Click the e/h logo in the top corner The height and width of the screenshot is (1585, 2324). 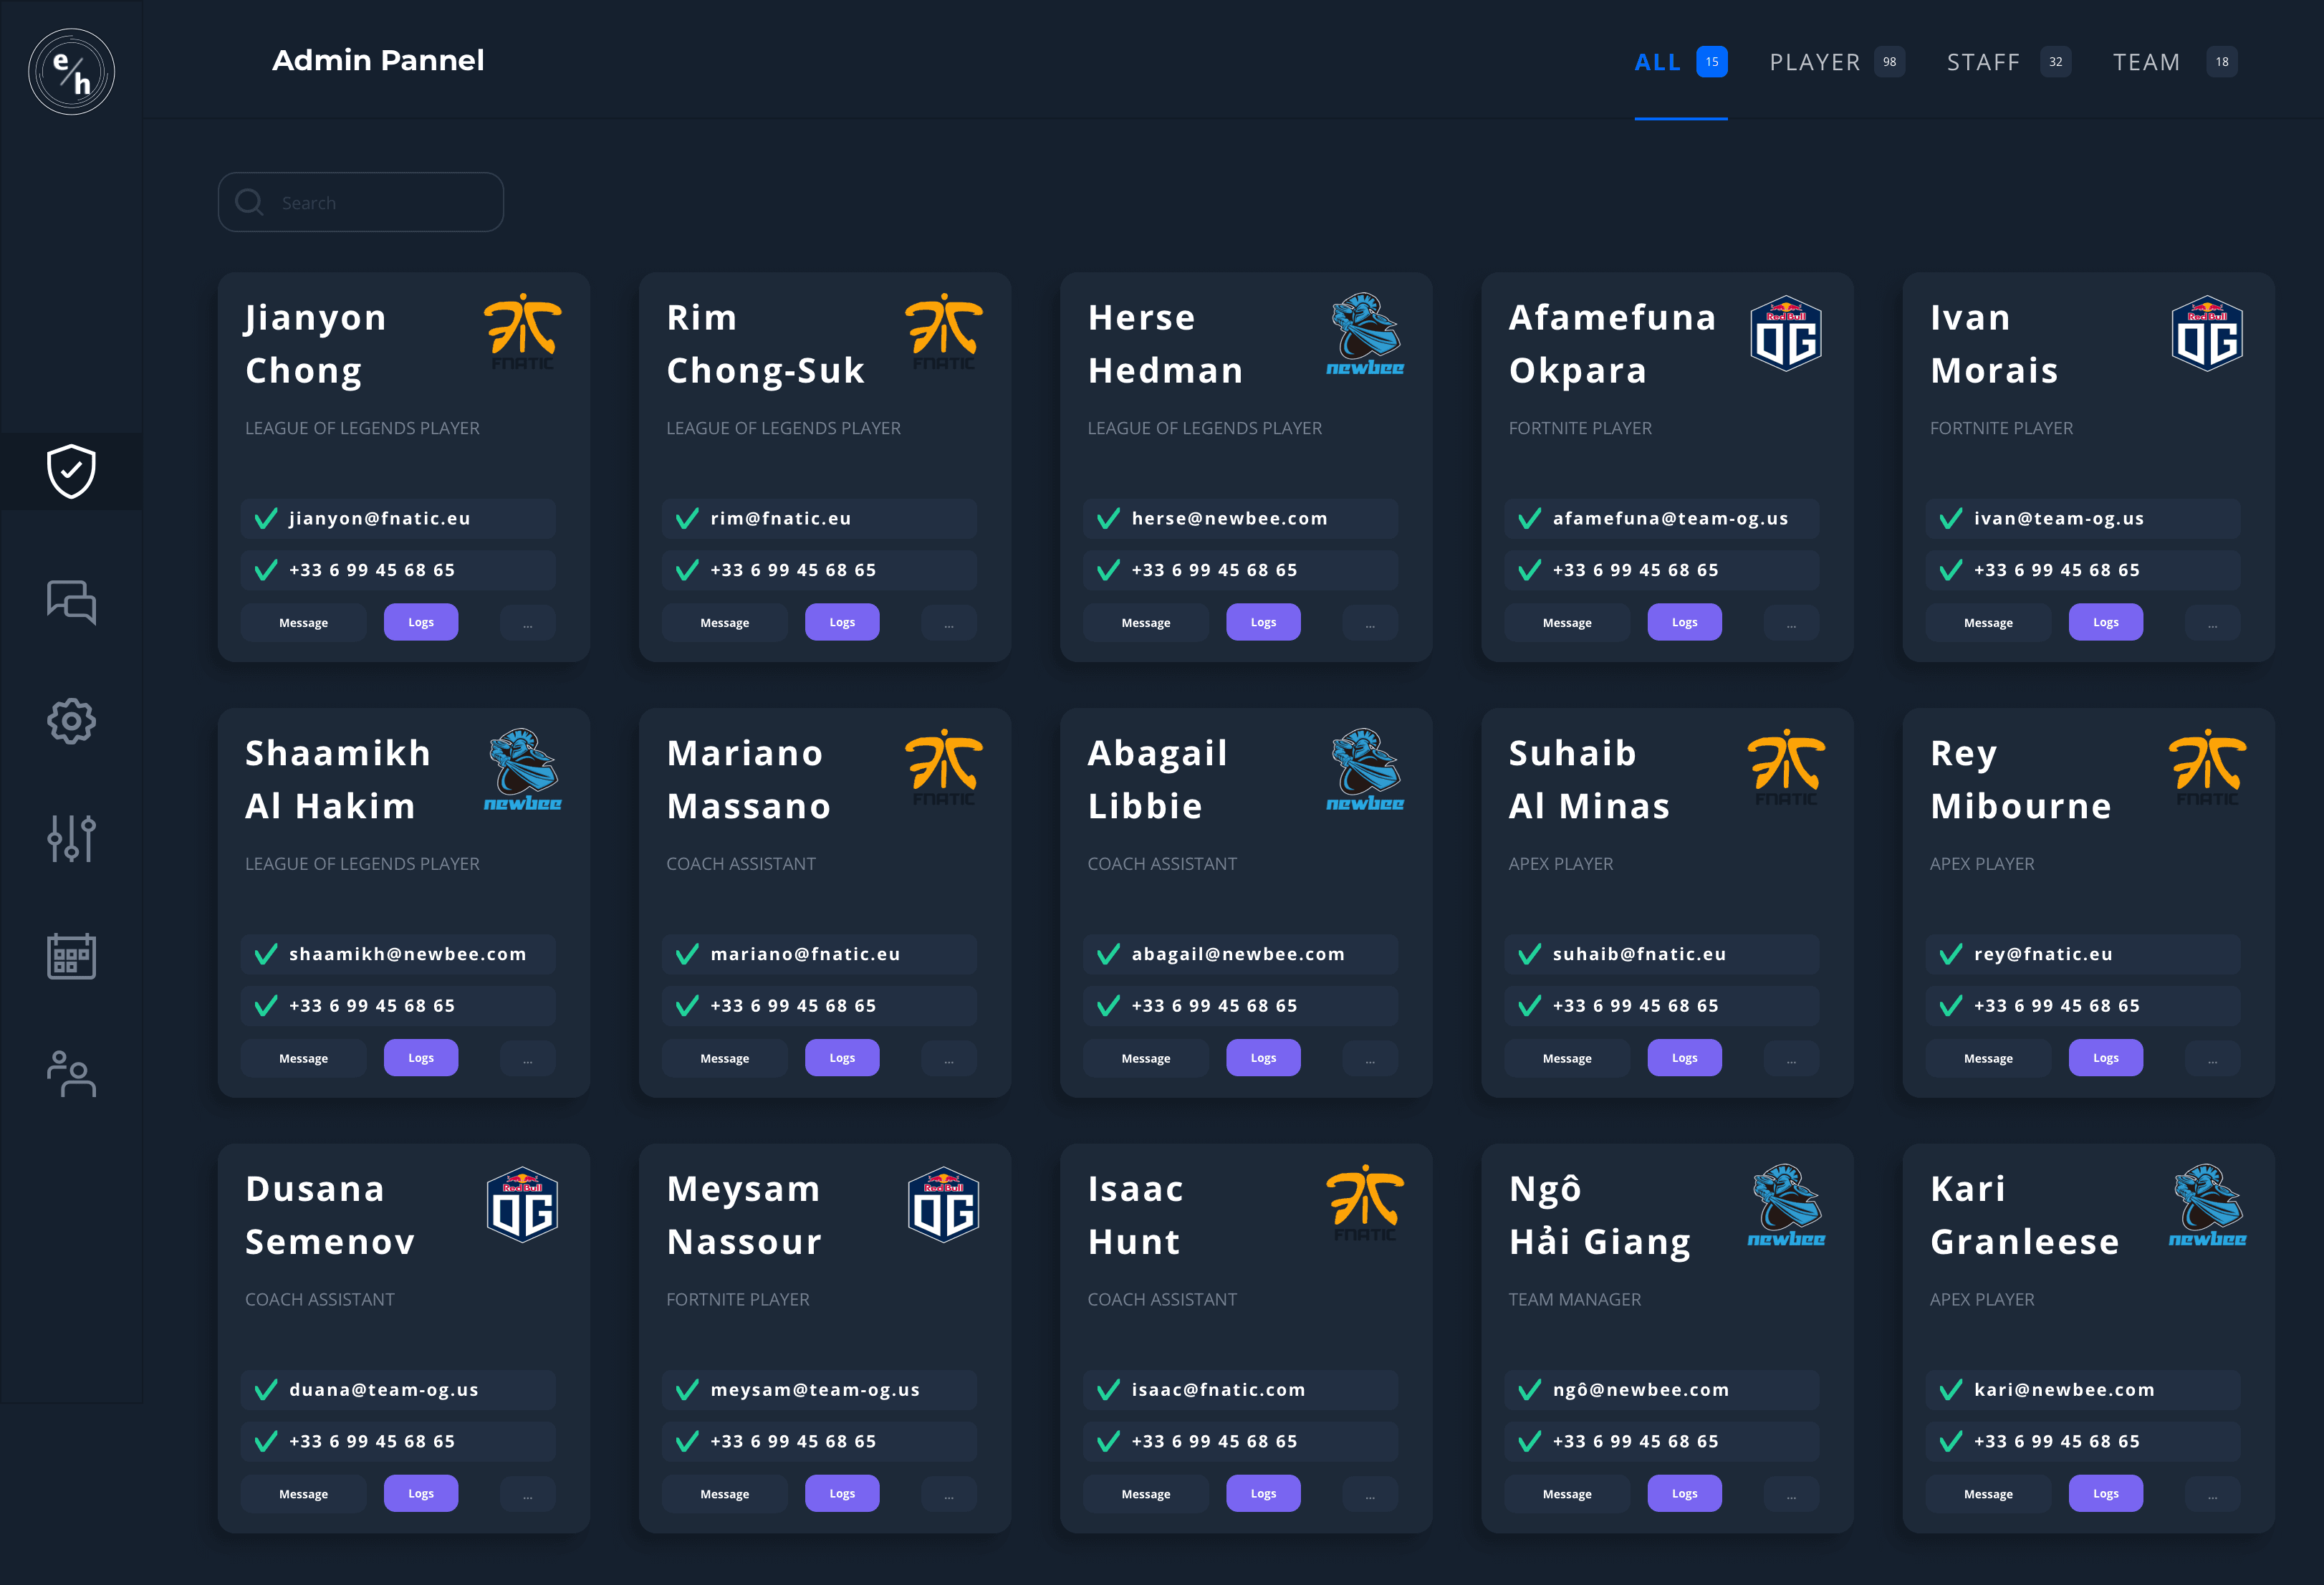point(71,71)
